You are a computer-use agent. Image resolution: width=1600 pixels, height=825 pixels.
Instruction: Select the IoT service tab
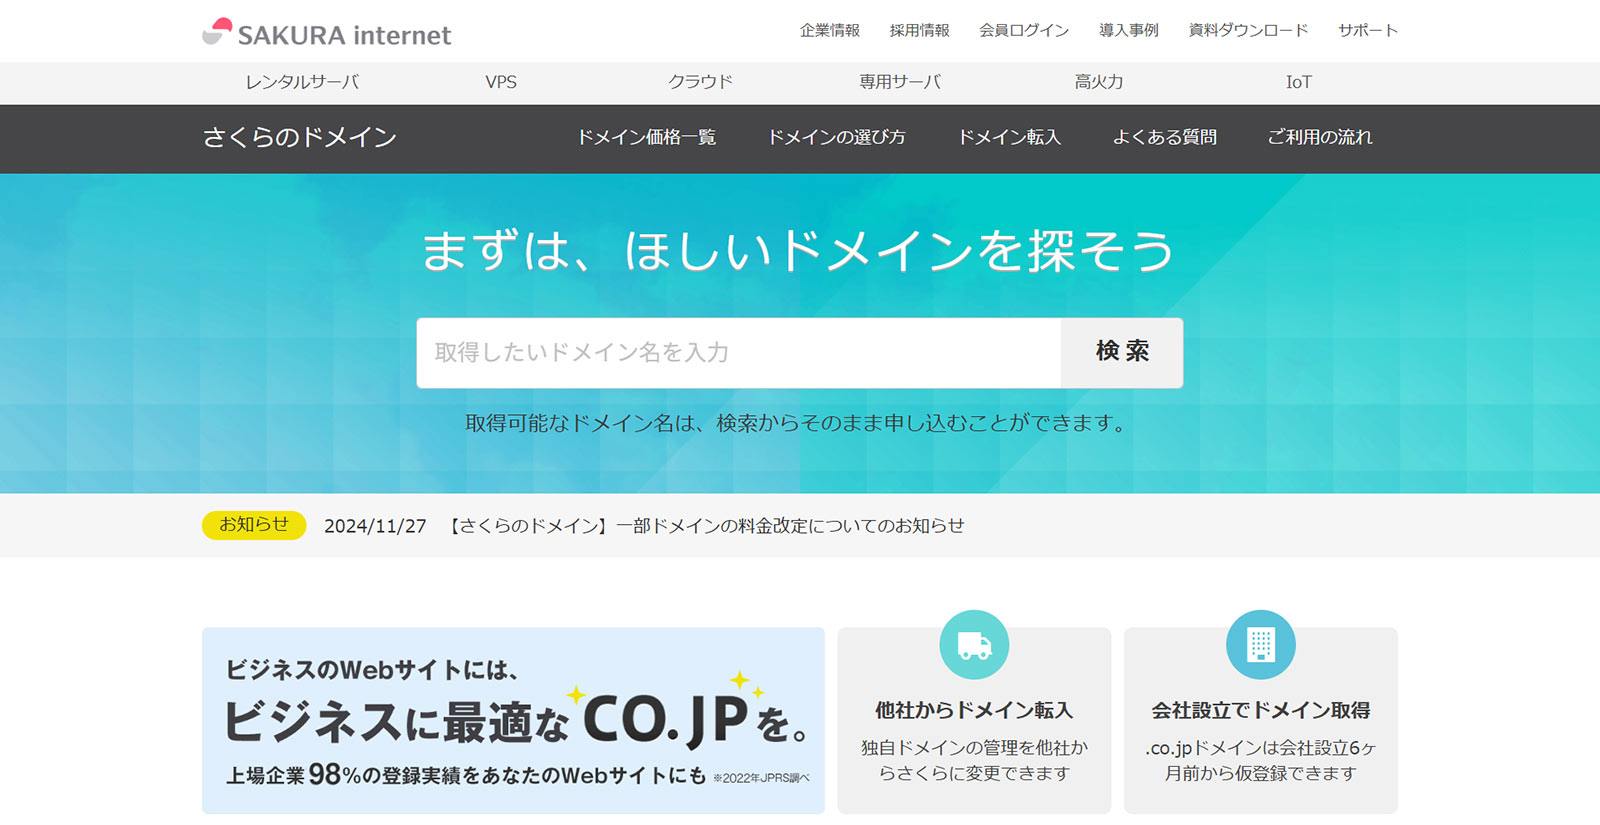pyautogui.click(x=1298, y=82)
